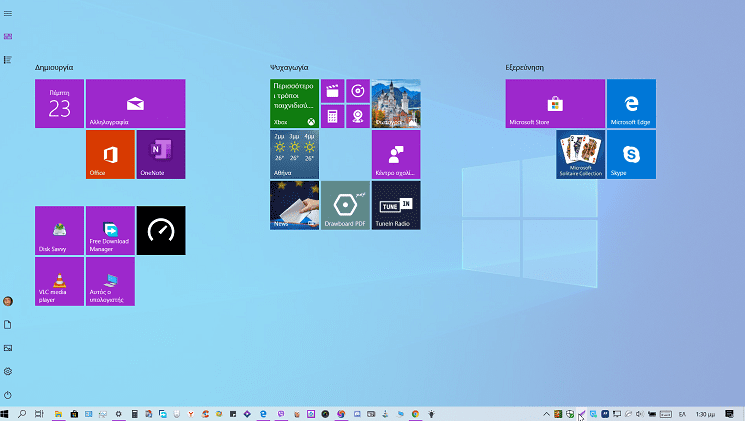Open Viber on taskbar
Viewport: 745px width, 421px height.
click(x=281, y=414)
